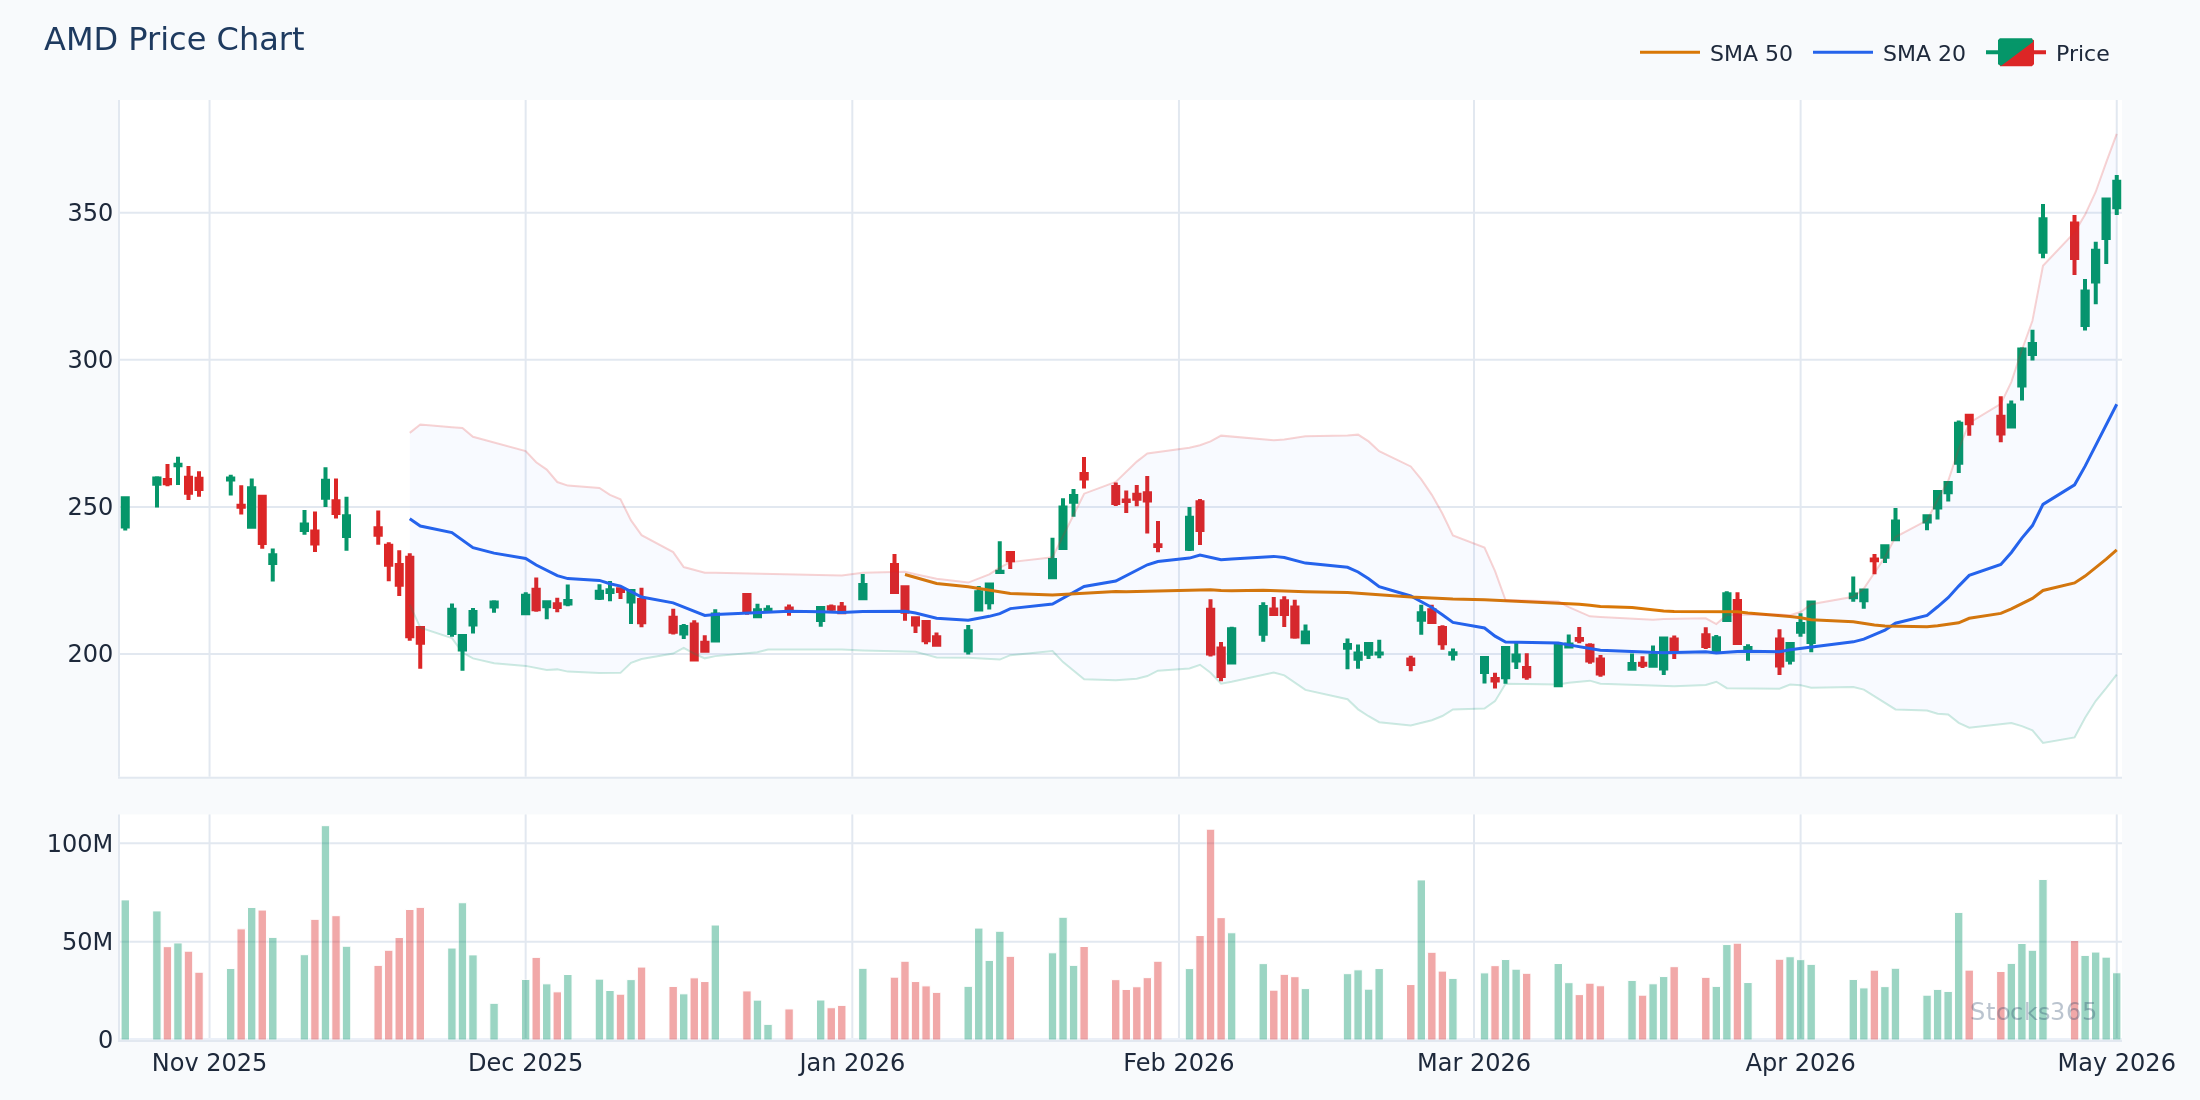2200x1100 pixels.
Task: Click the 0 volume axis label
Action: [106, 1040]
